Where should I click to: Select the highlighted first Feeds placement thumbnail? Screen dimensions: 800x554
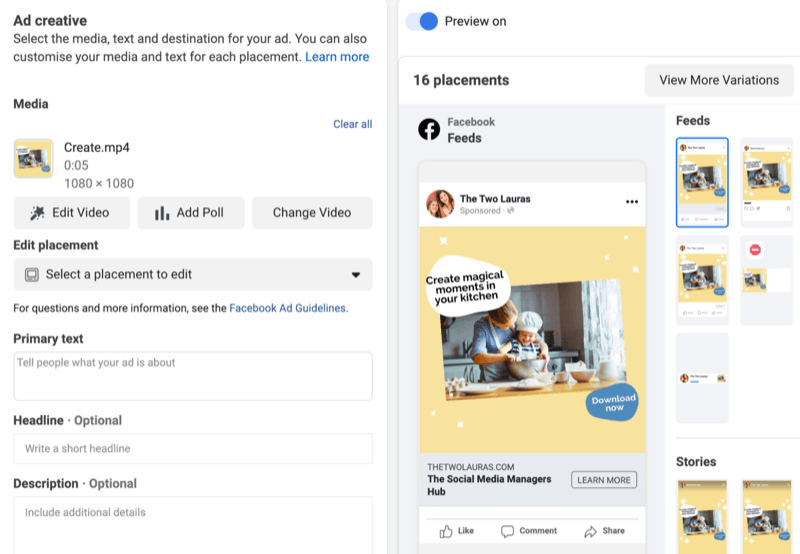(702, 182)
